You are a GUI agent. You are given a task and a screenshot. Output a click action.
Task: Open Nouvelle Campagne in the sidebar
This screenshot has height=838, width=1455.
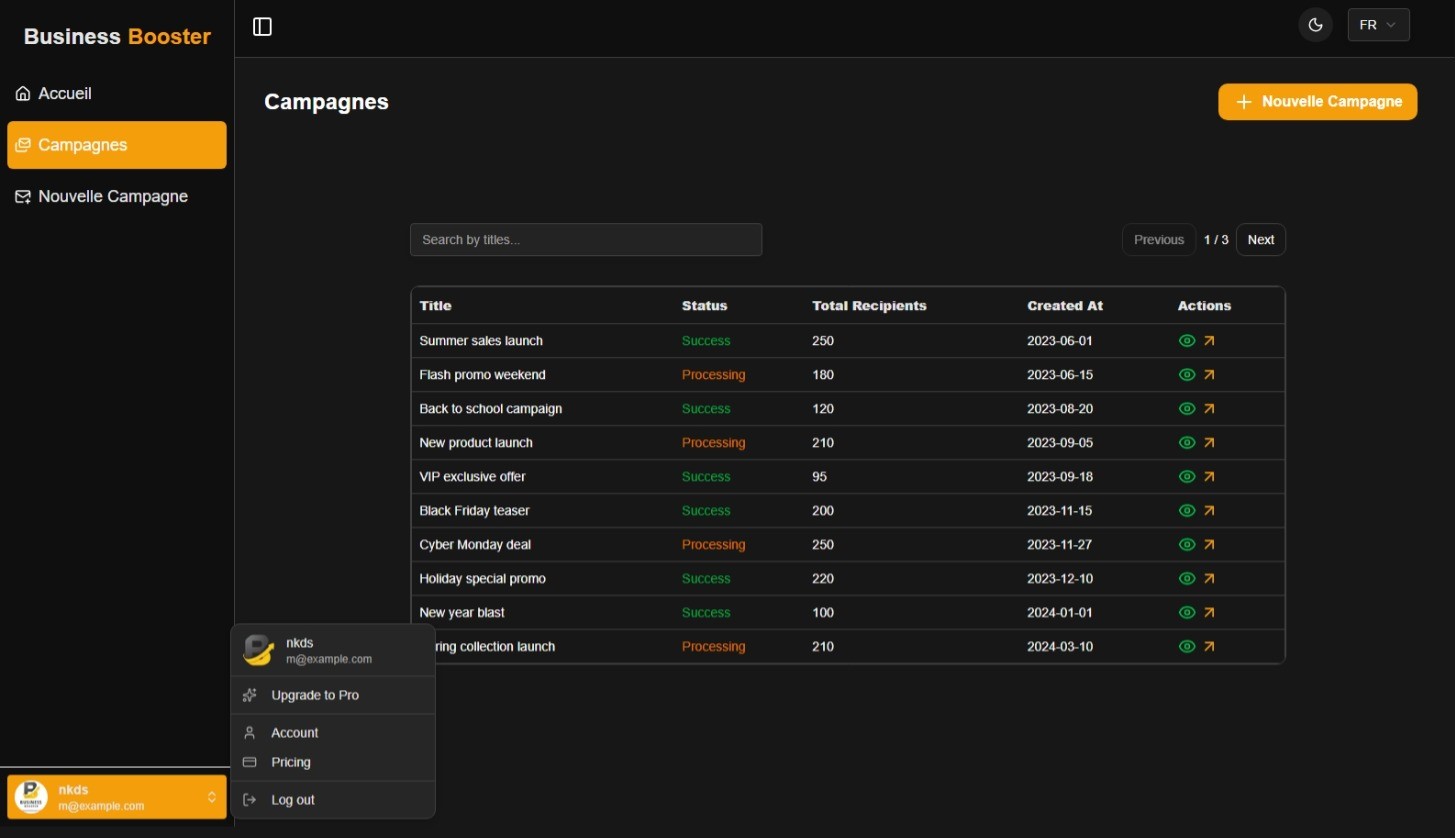113,197
